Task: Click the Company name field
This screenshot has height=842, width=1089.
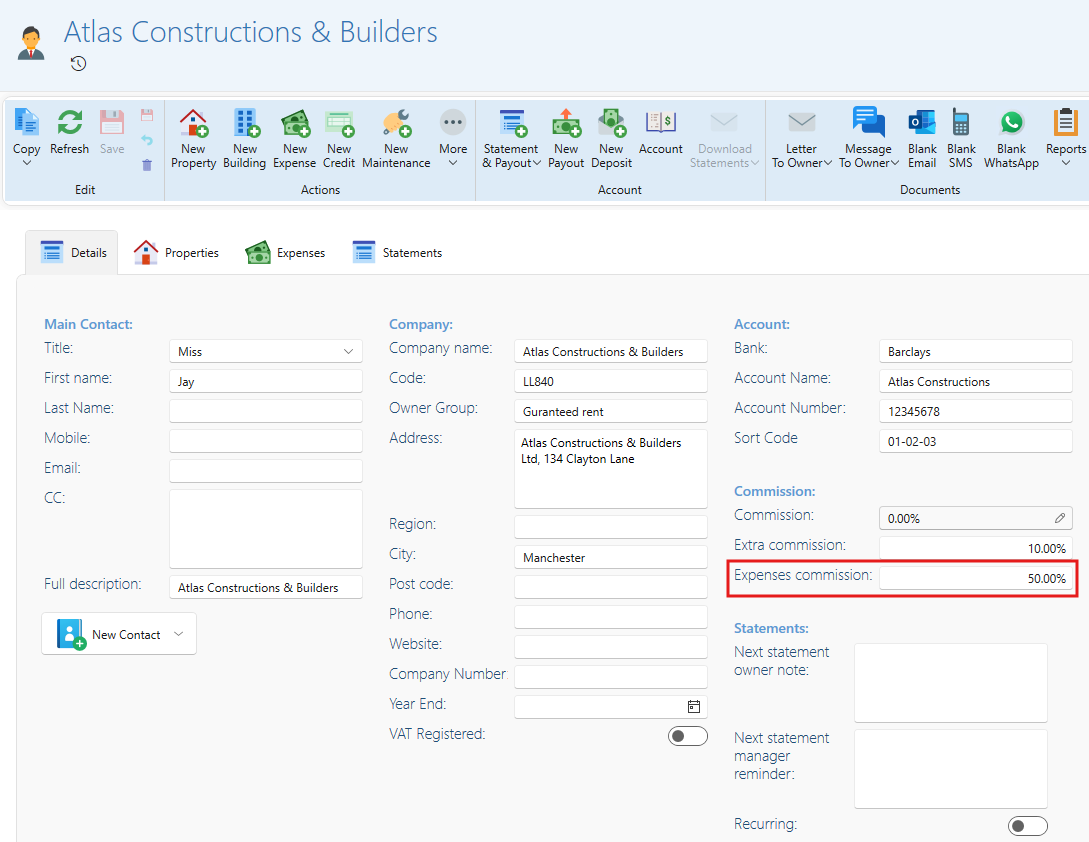Action: (611, 352)
